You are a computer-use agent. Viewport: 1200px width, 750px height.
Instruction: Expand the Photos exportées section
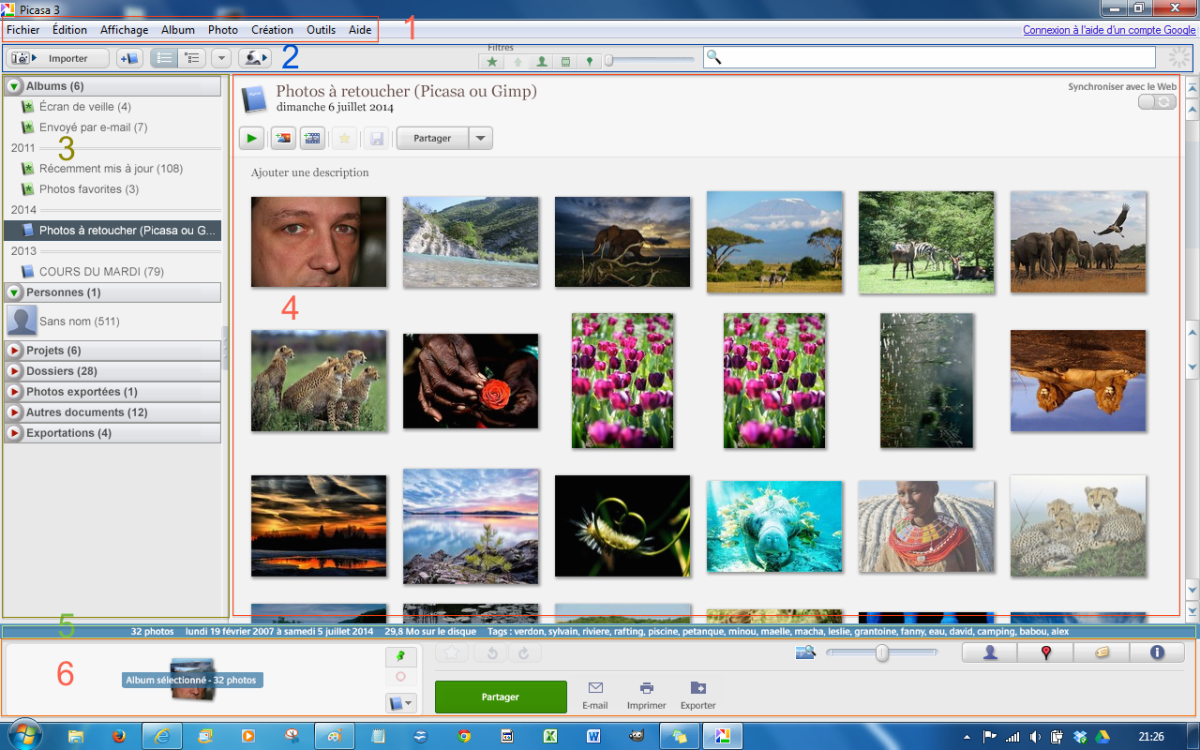[x=15, y=391]
